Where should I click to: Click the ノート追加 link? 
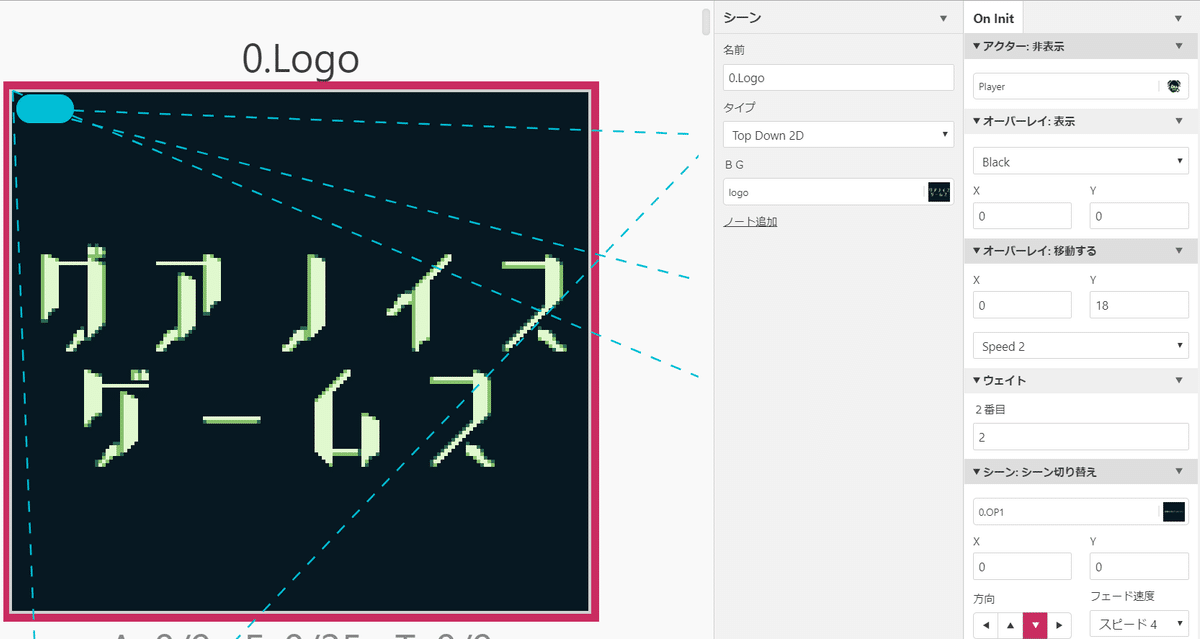pyautogui.click(x=750, y=221)
